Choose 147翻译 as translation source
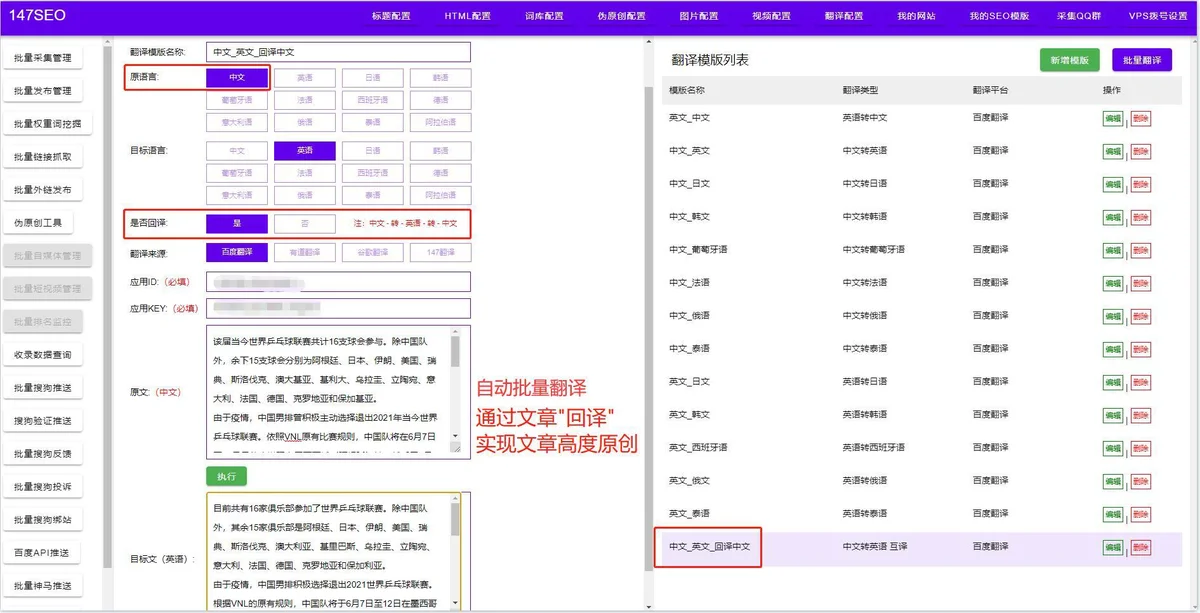 point(440,253)
